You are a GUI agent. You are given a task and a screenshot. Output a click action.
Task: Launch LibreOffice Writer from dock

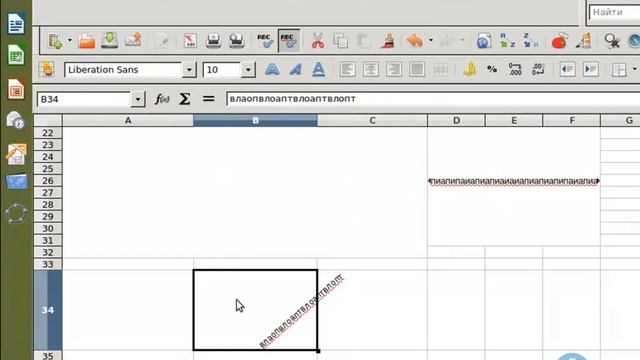pos(16,23)
